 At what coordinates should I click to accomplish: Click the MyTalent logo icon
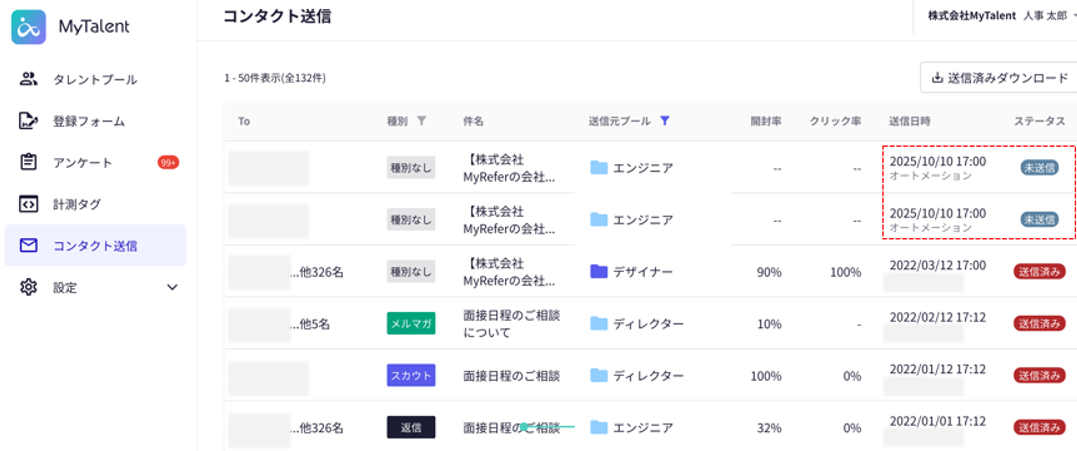(29, 27)
